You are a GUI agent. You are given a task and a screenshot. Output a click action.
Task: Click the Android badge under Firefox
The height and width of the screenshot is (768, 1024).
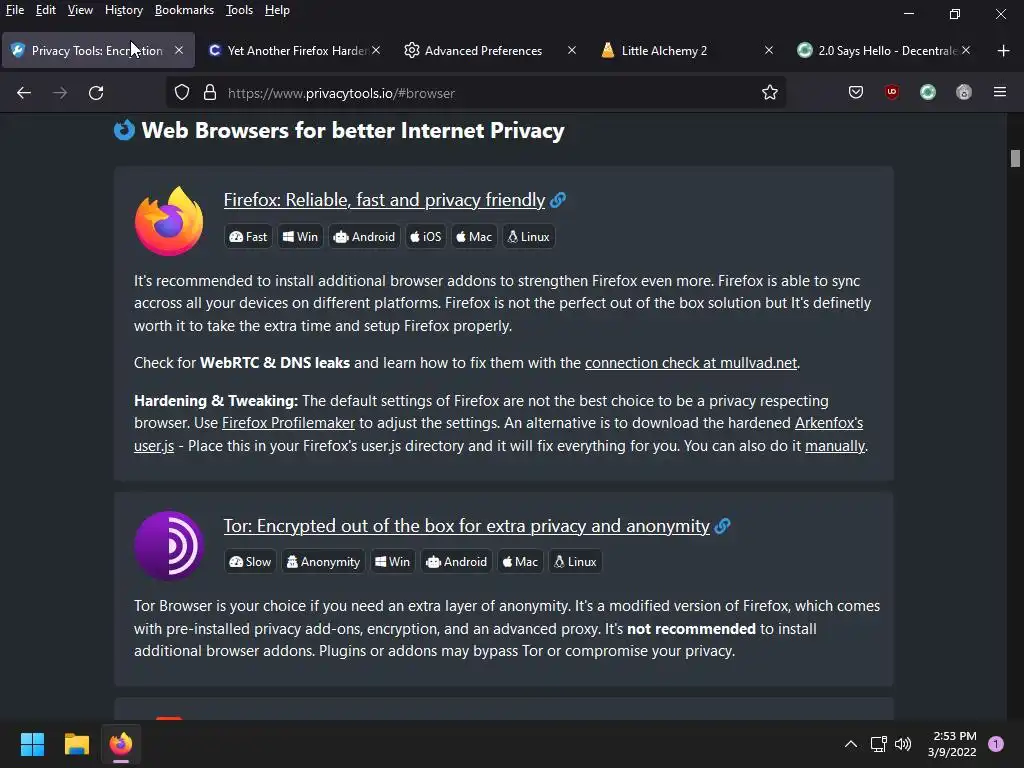(364, 236)
